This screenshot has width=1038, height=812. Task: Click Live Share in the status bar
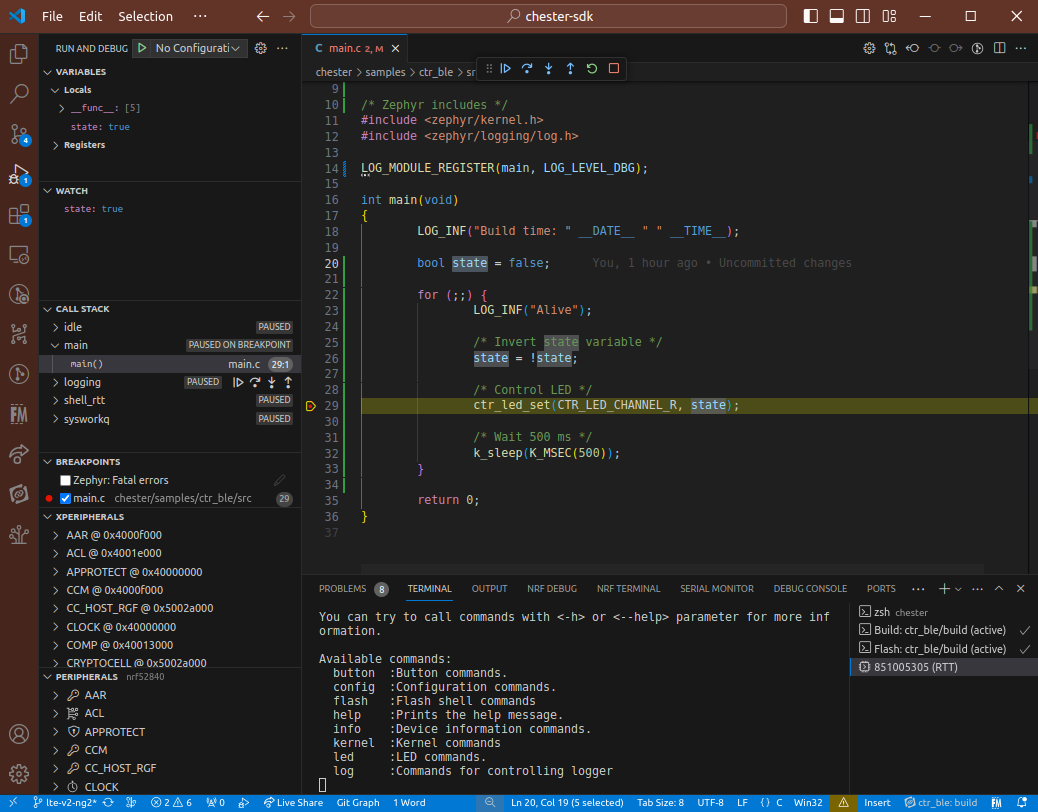click(x=292, y=803)
